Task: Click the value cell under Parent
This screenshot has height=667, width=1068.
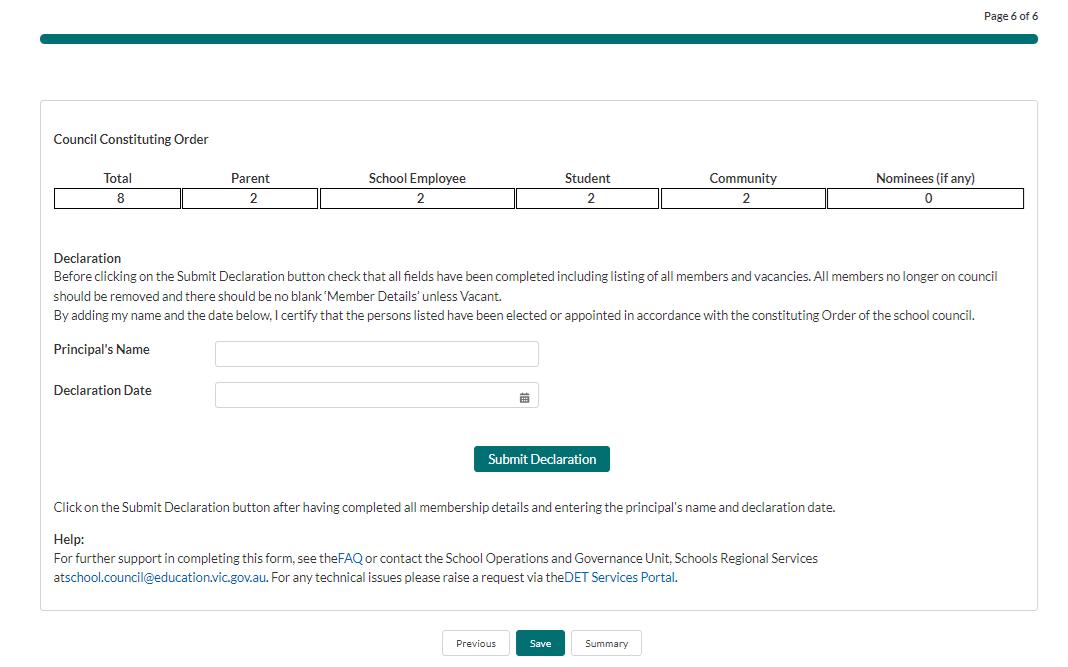Action: pos(250,198)
